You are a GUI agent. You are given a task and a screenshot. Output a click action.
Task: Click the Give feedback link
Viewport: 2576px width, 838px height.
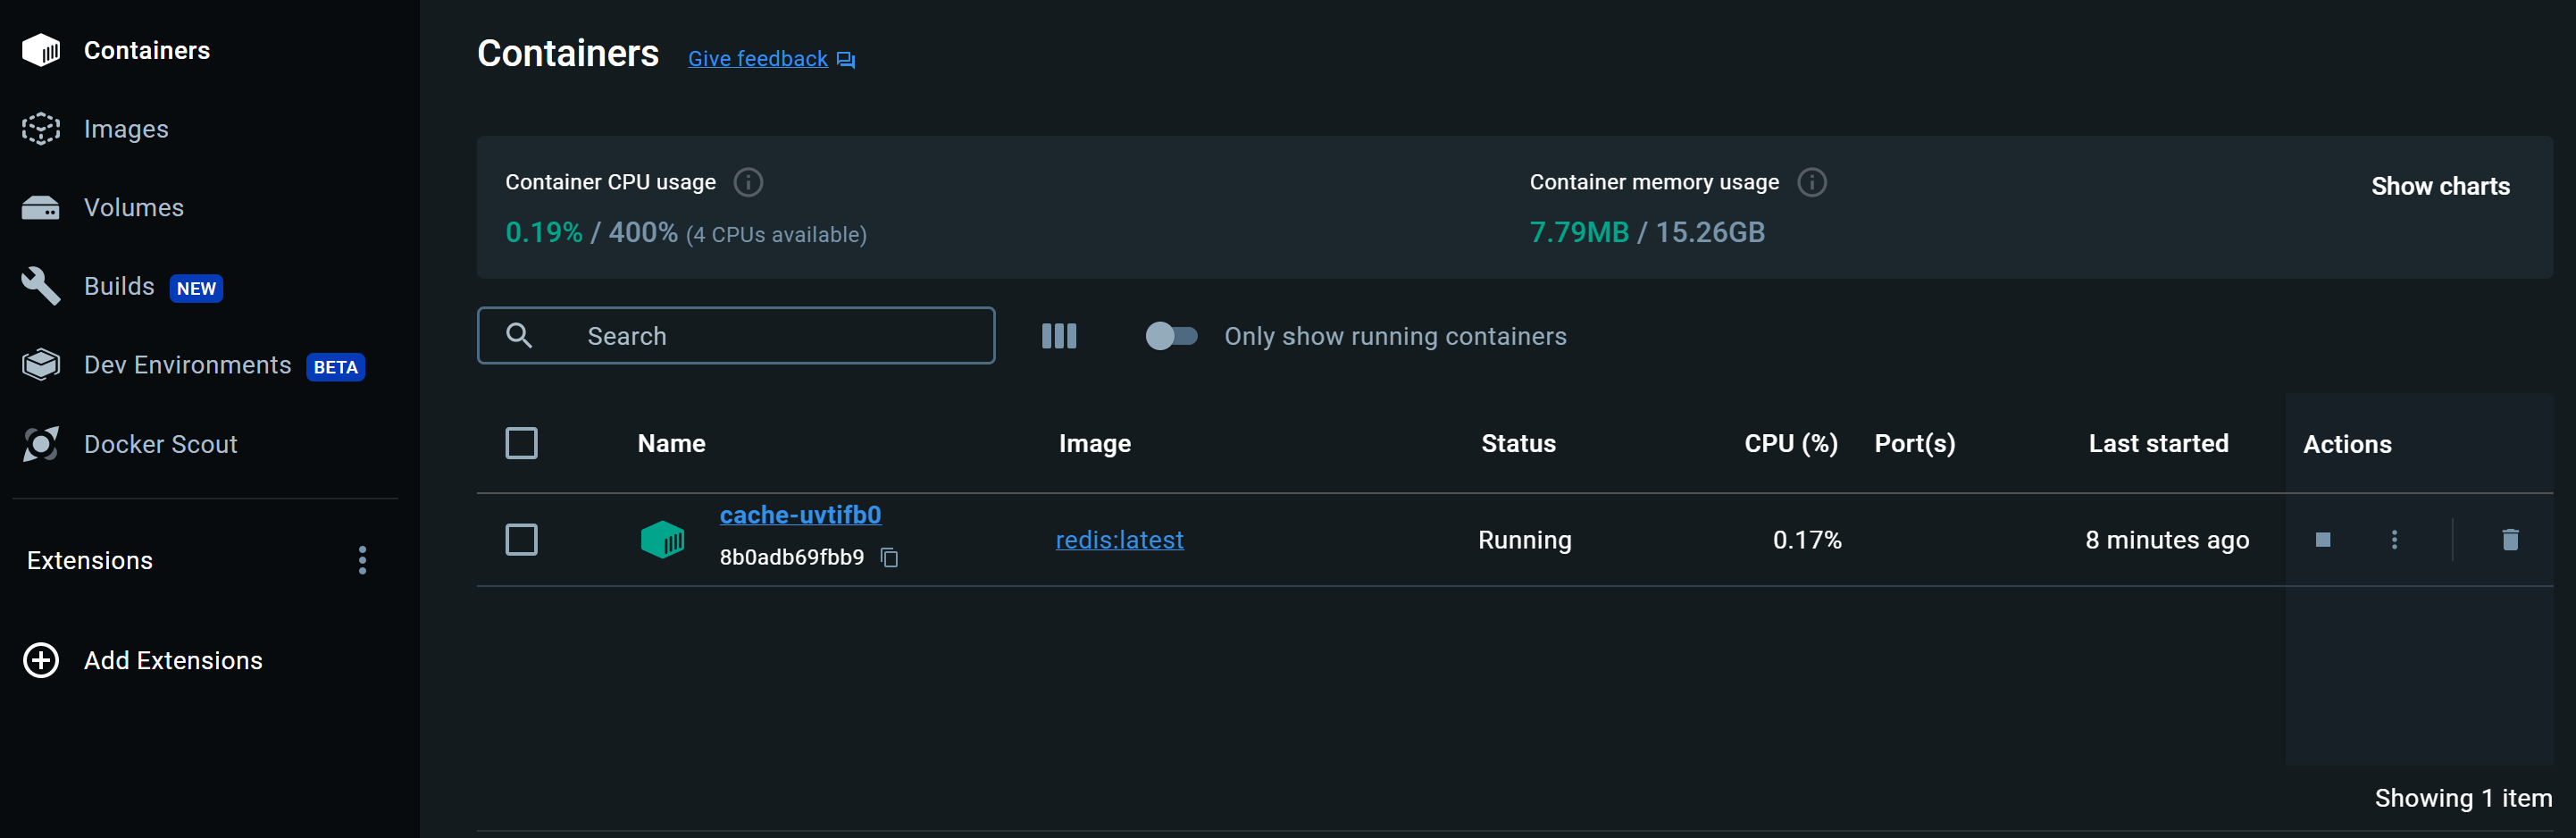coord(758,59)
